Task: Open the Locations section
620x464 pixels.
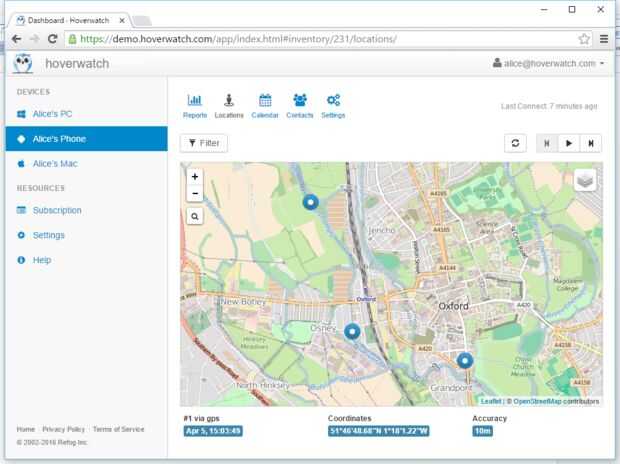Action: pos(229,106)
